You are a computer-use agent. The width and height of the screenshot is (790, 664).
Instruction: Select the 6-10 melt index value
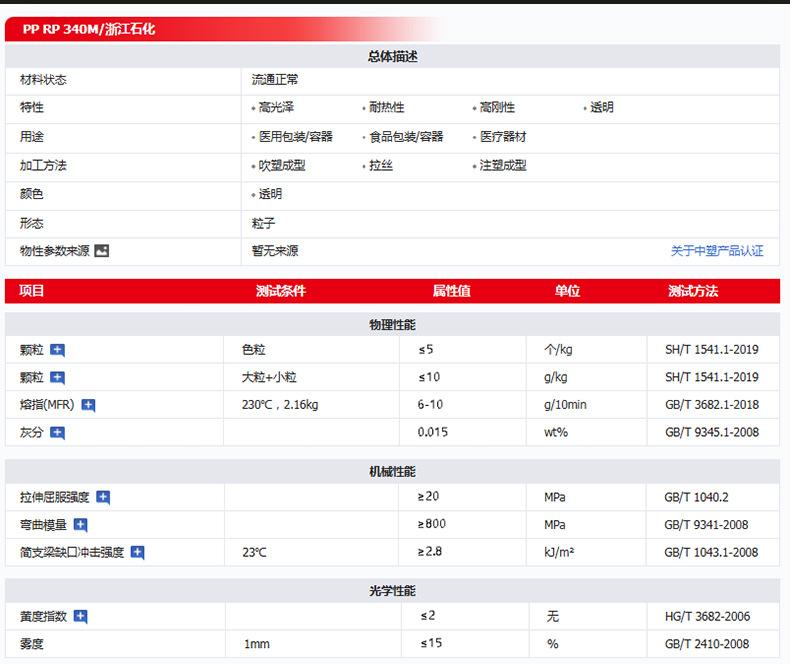point(430,405)
